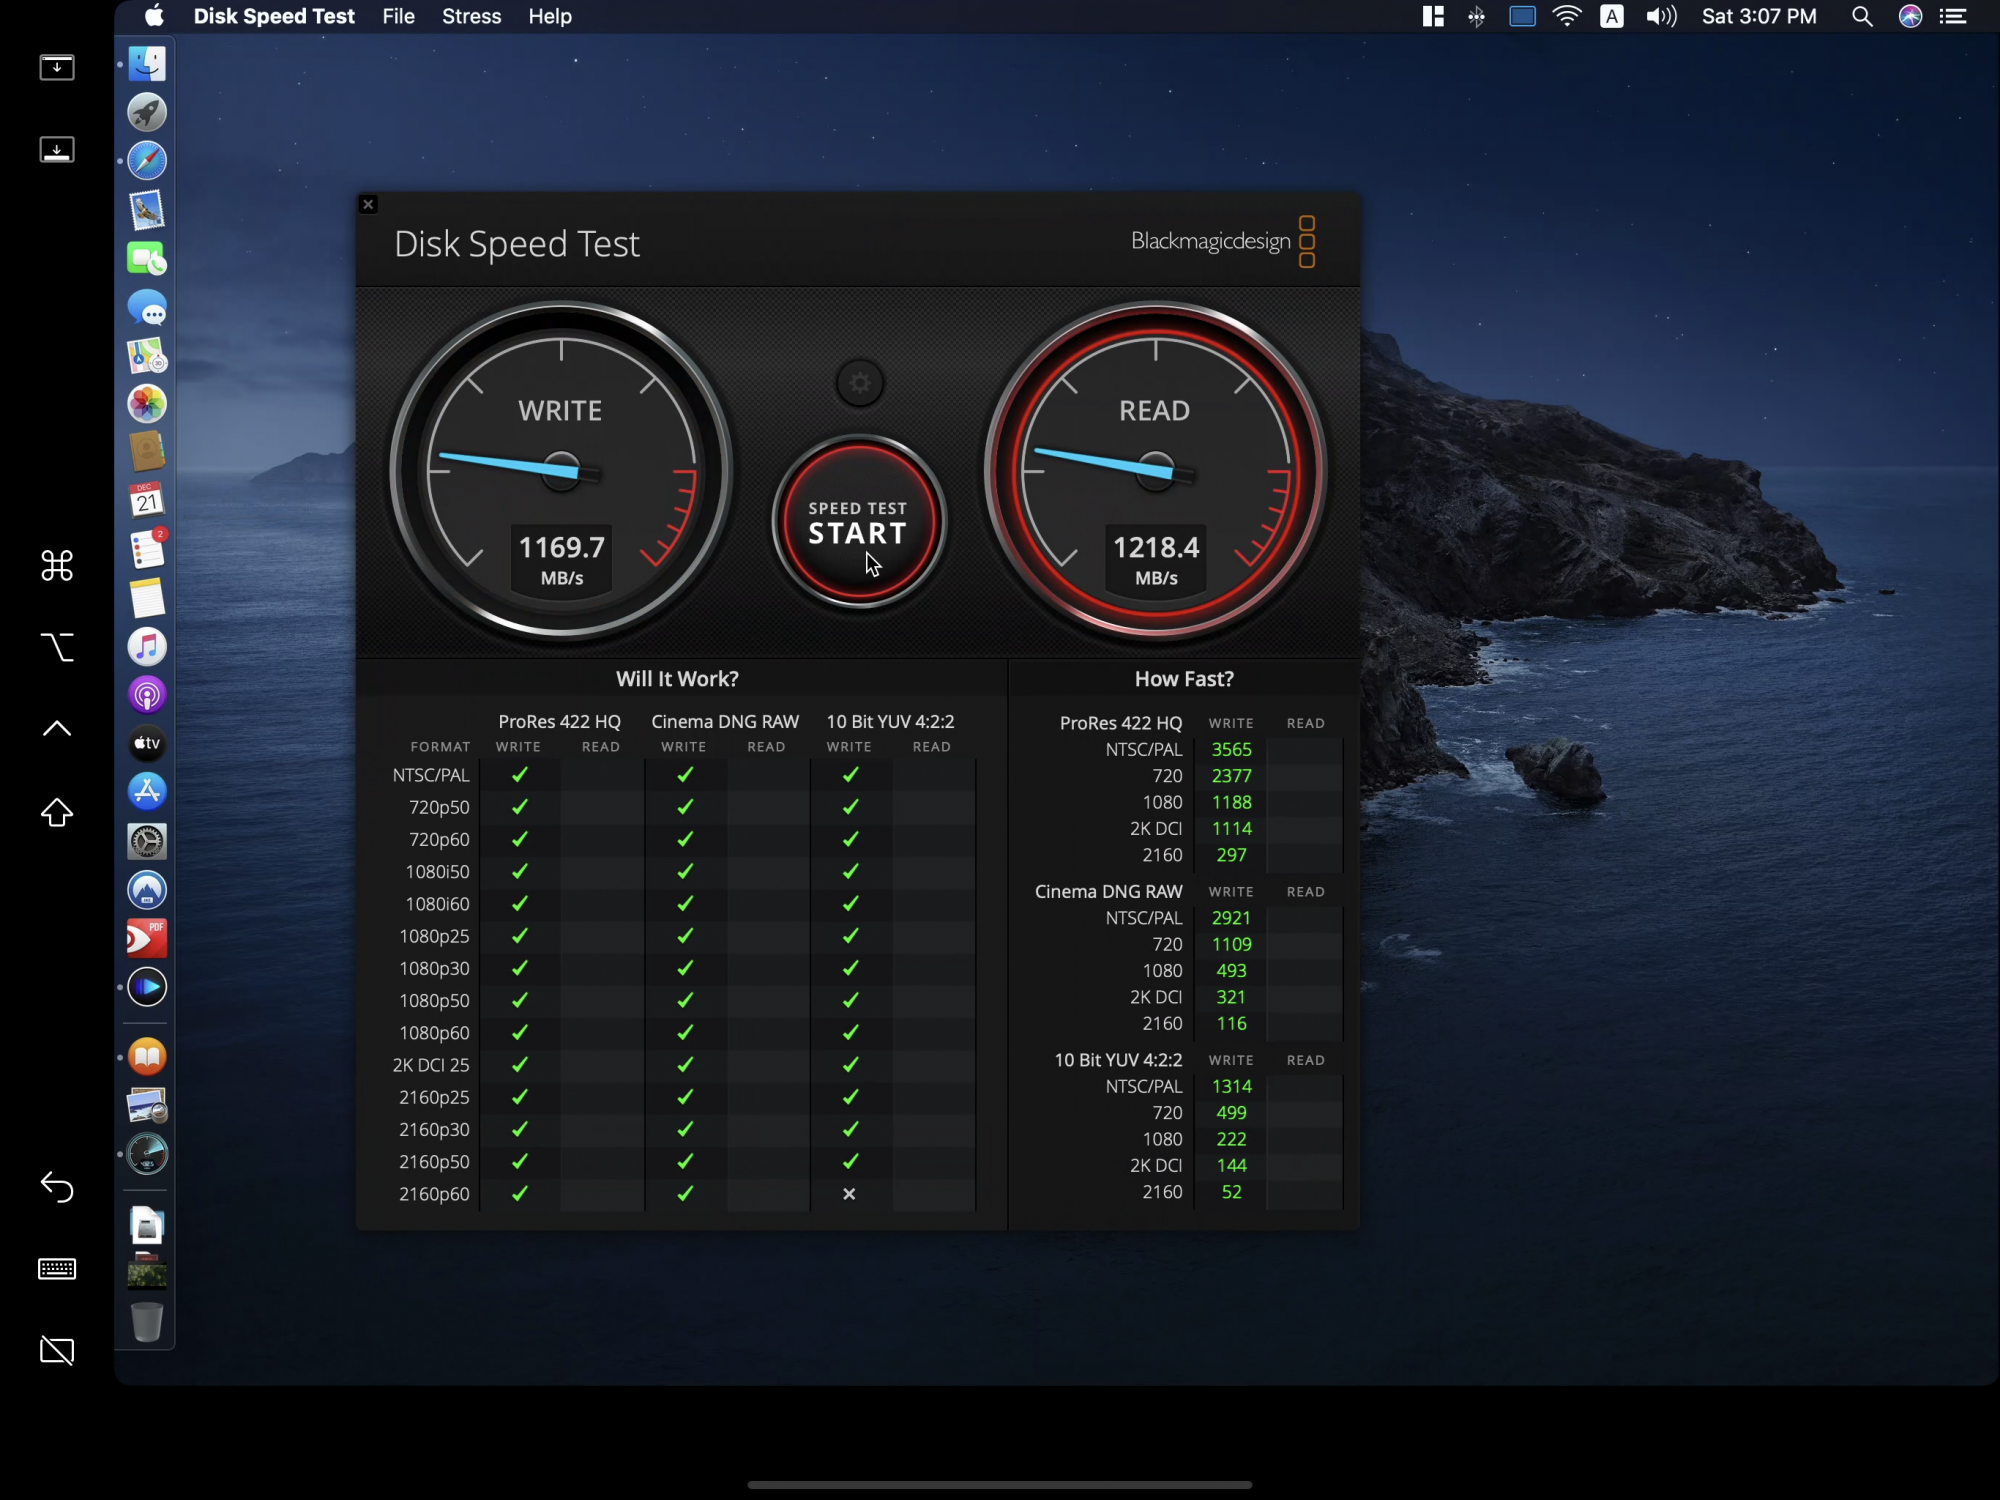Toggle the Option modifier key
The width and height of the screenshot is (2000, 1500).
click(57, 648)
